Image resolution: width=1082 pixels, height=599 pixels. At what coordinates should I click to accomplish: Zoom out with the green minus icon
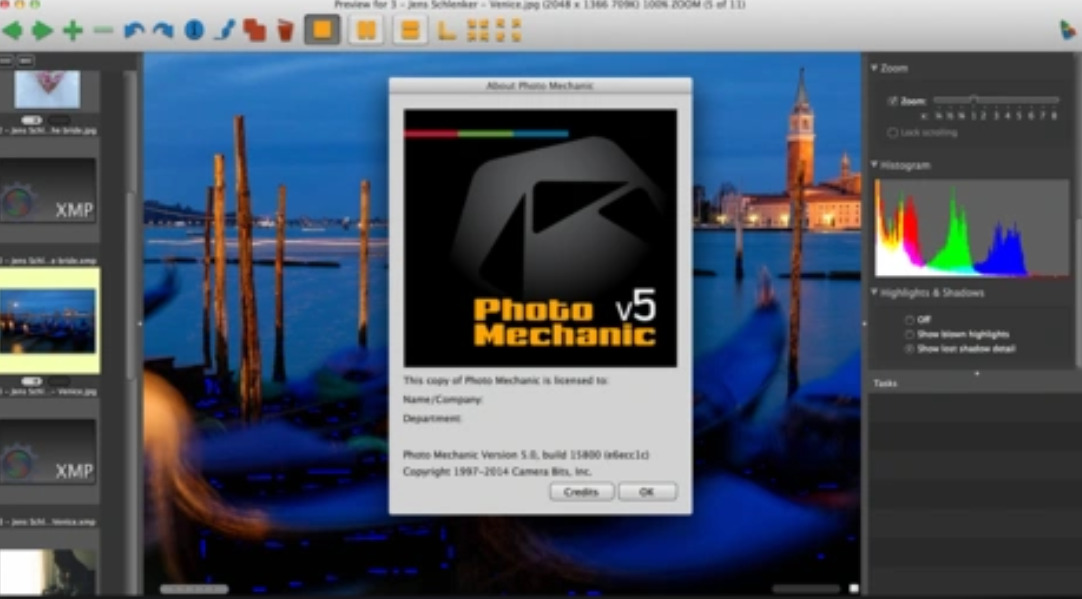[103, 30]
